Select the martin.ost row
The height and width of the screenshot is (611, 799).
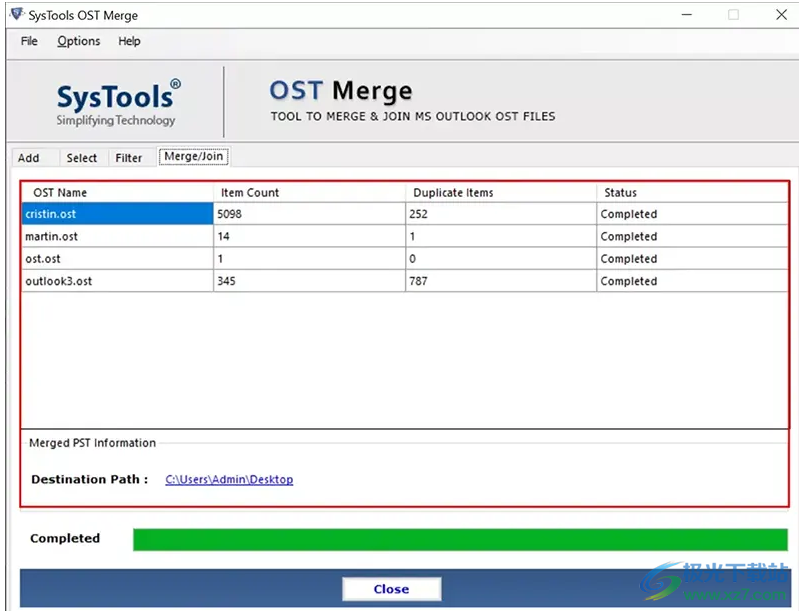[x=117, y=237]
